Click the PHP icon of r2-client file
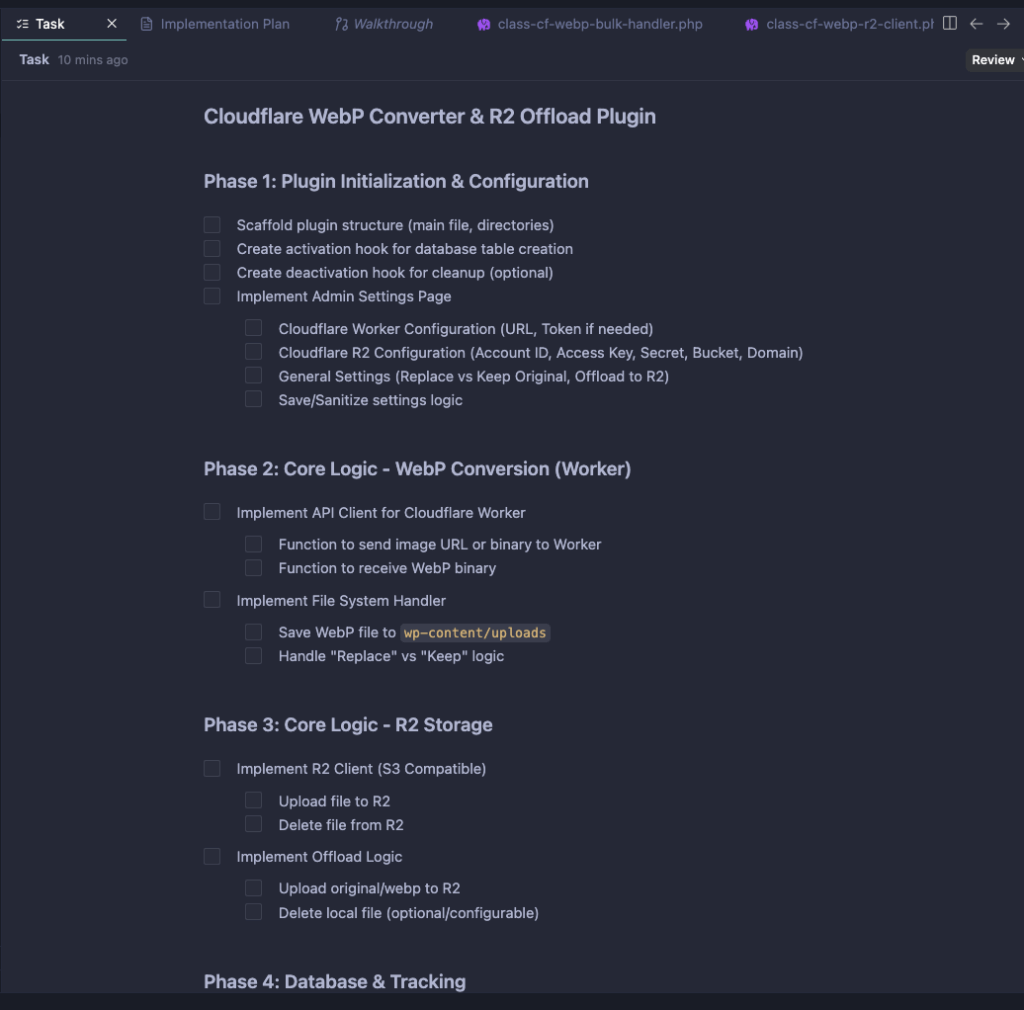 752,24
